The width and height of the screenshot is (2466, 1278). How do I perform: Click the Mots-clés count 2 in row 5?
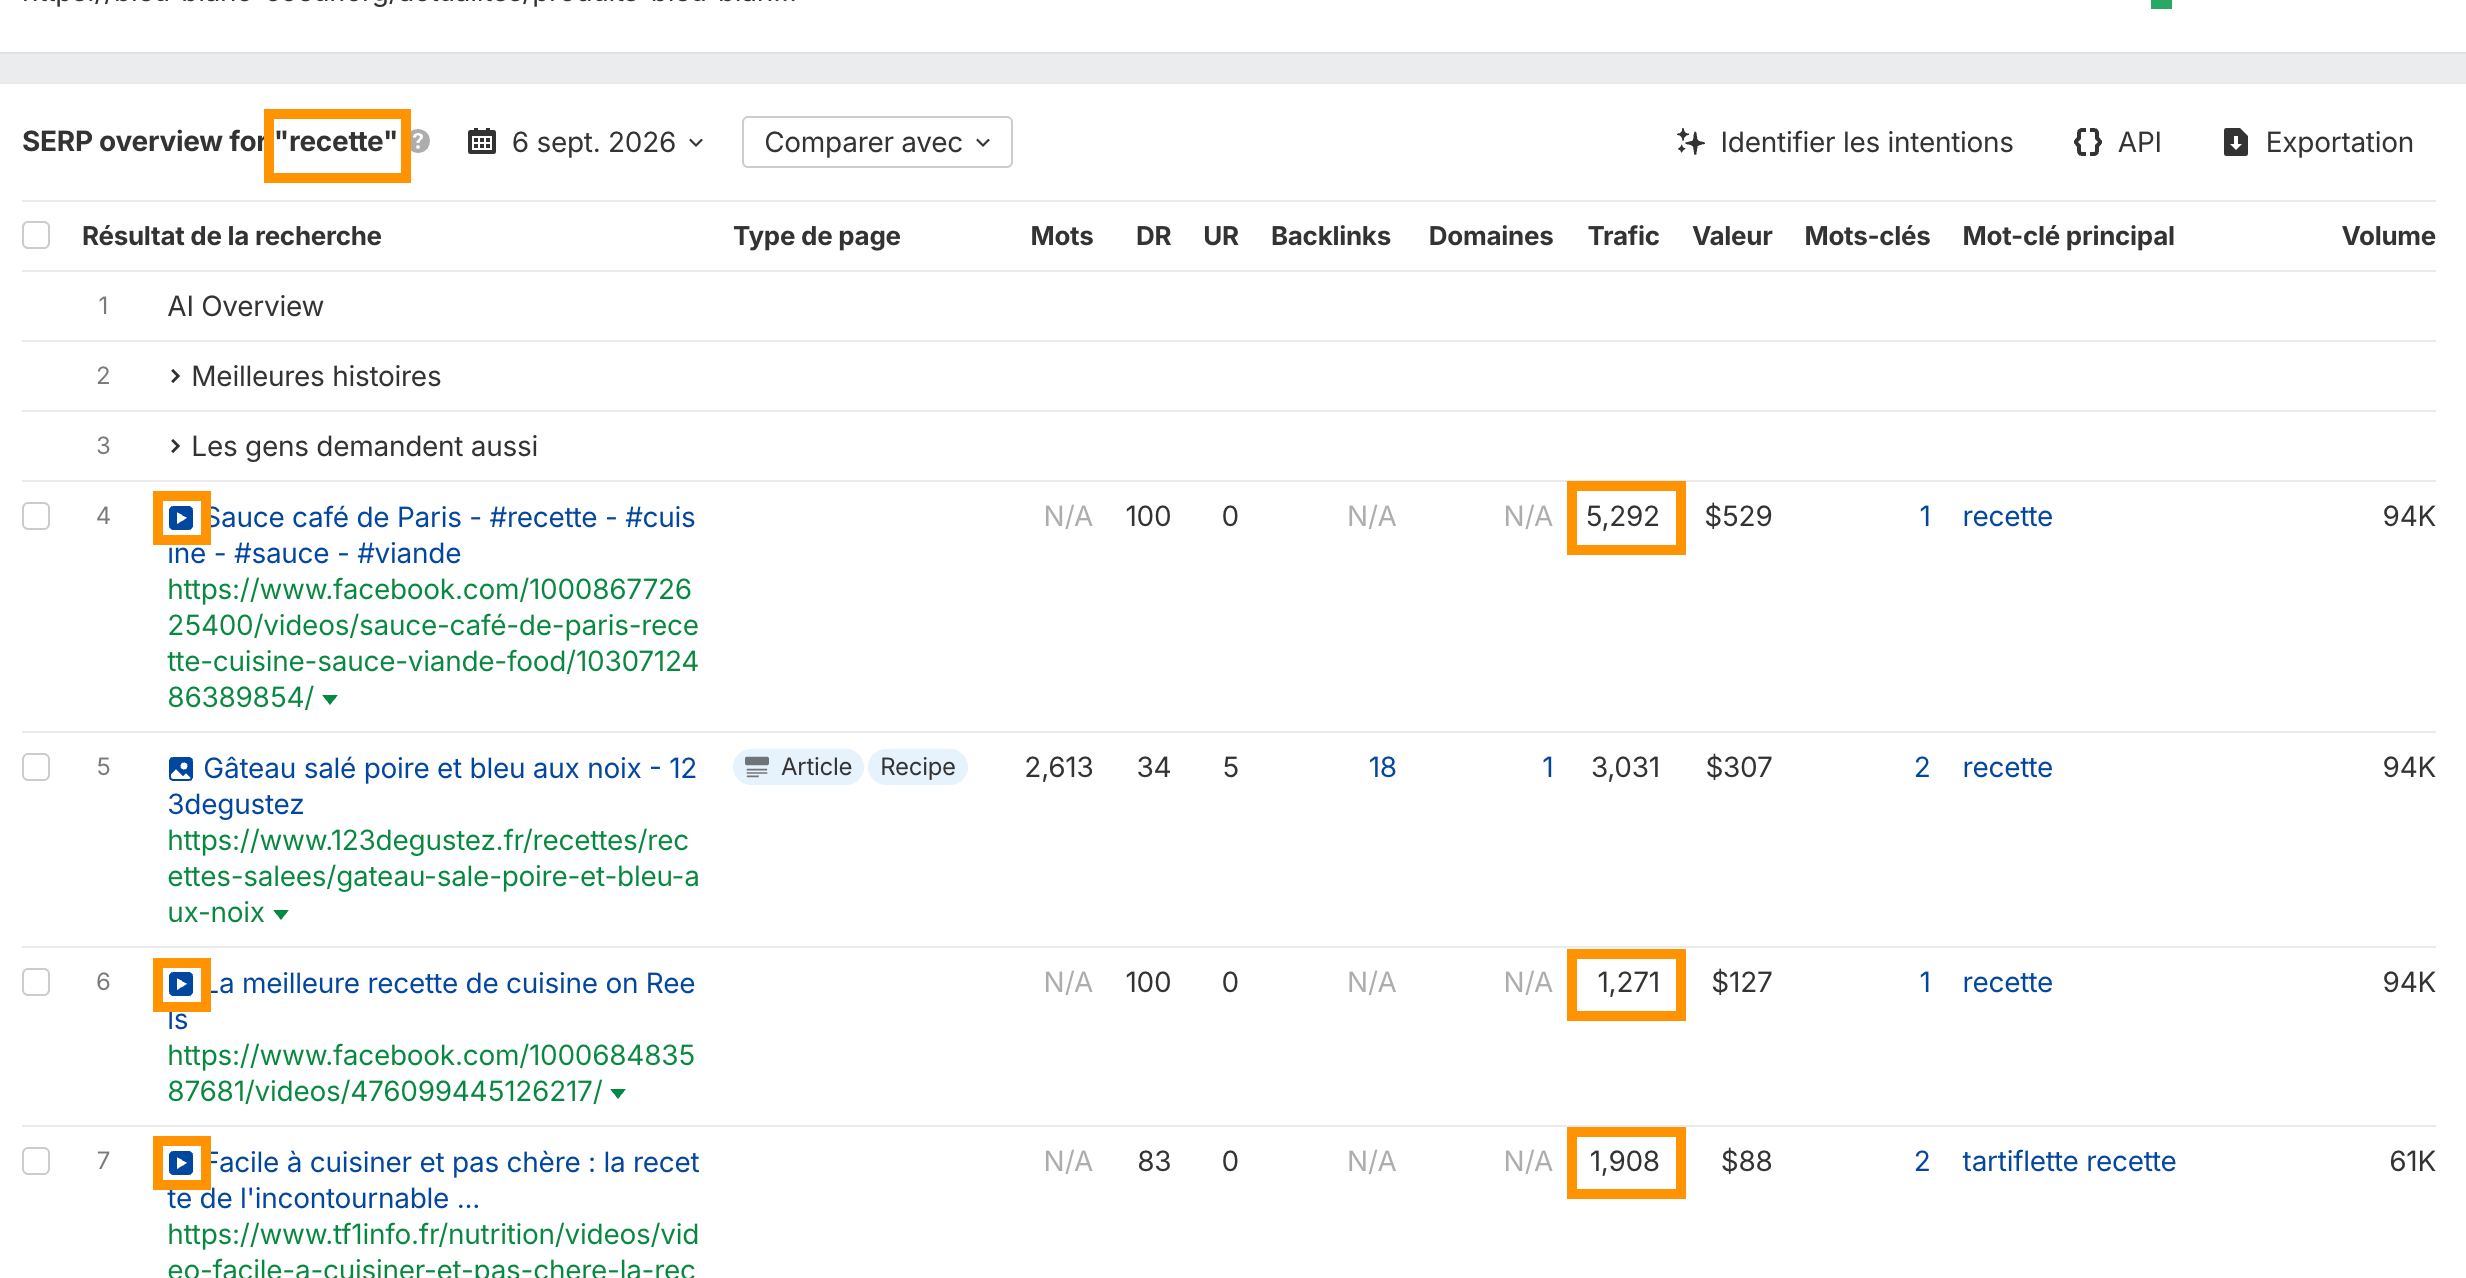click(x=1921, y=767)
